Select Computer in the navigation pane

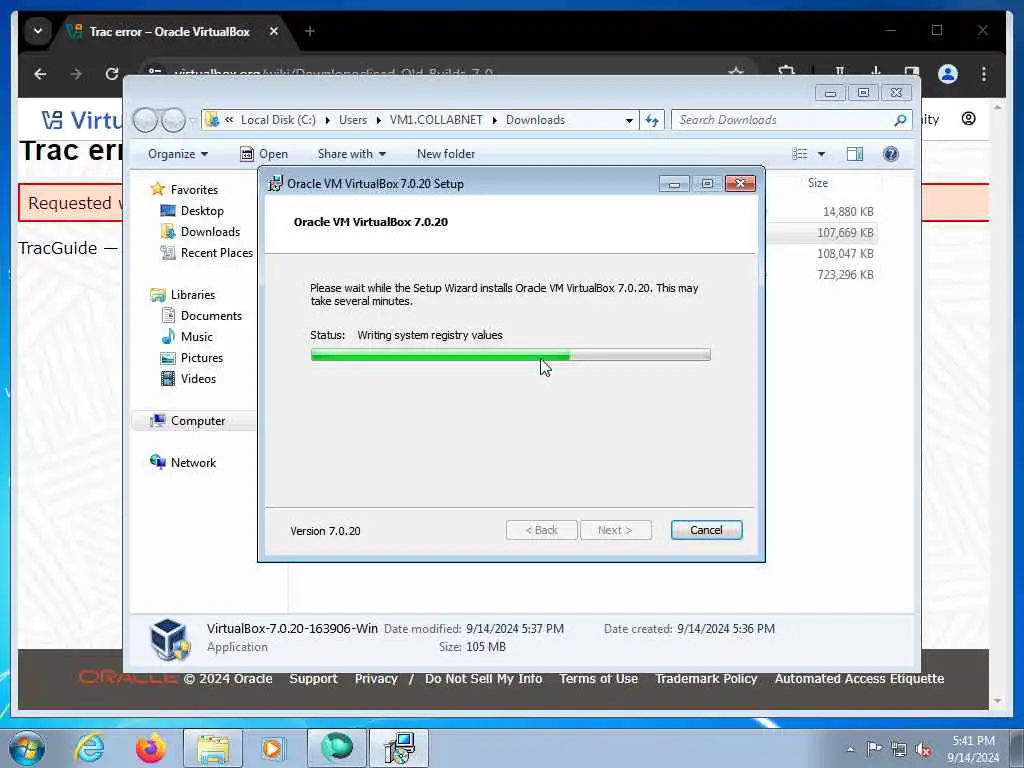[197, 421]
